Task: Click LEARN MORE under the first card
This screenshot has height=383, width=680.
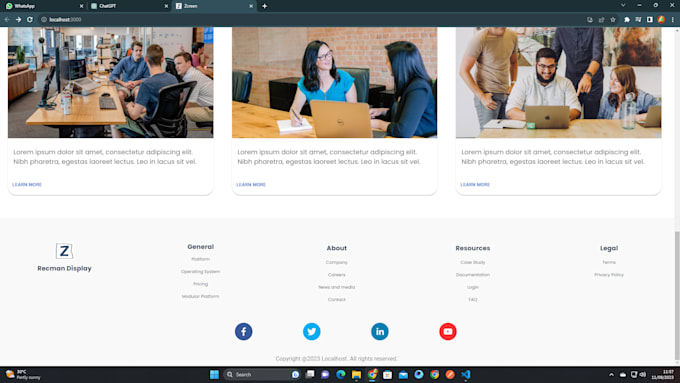Action: point(27,184)
